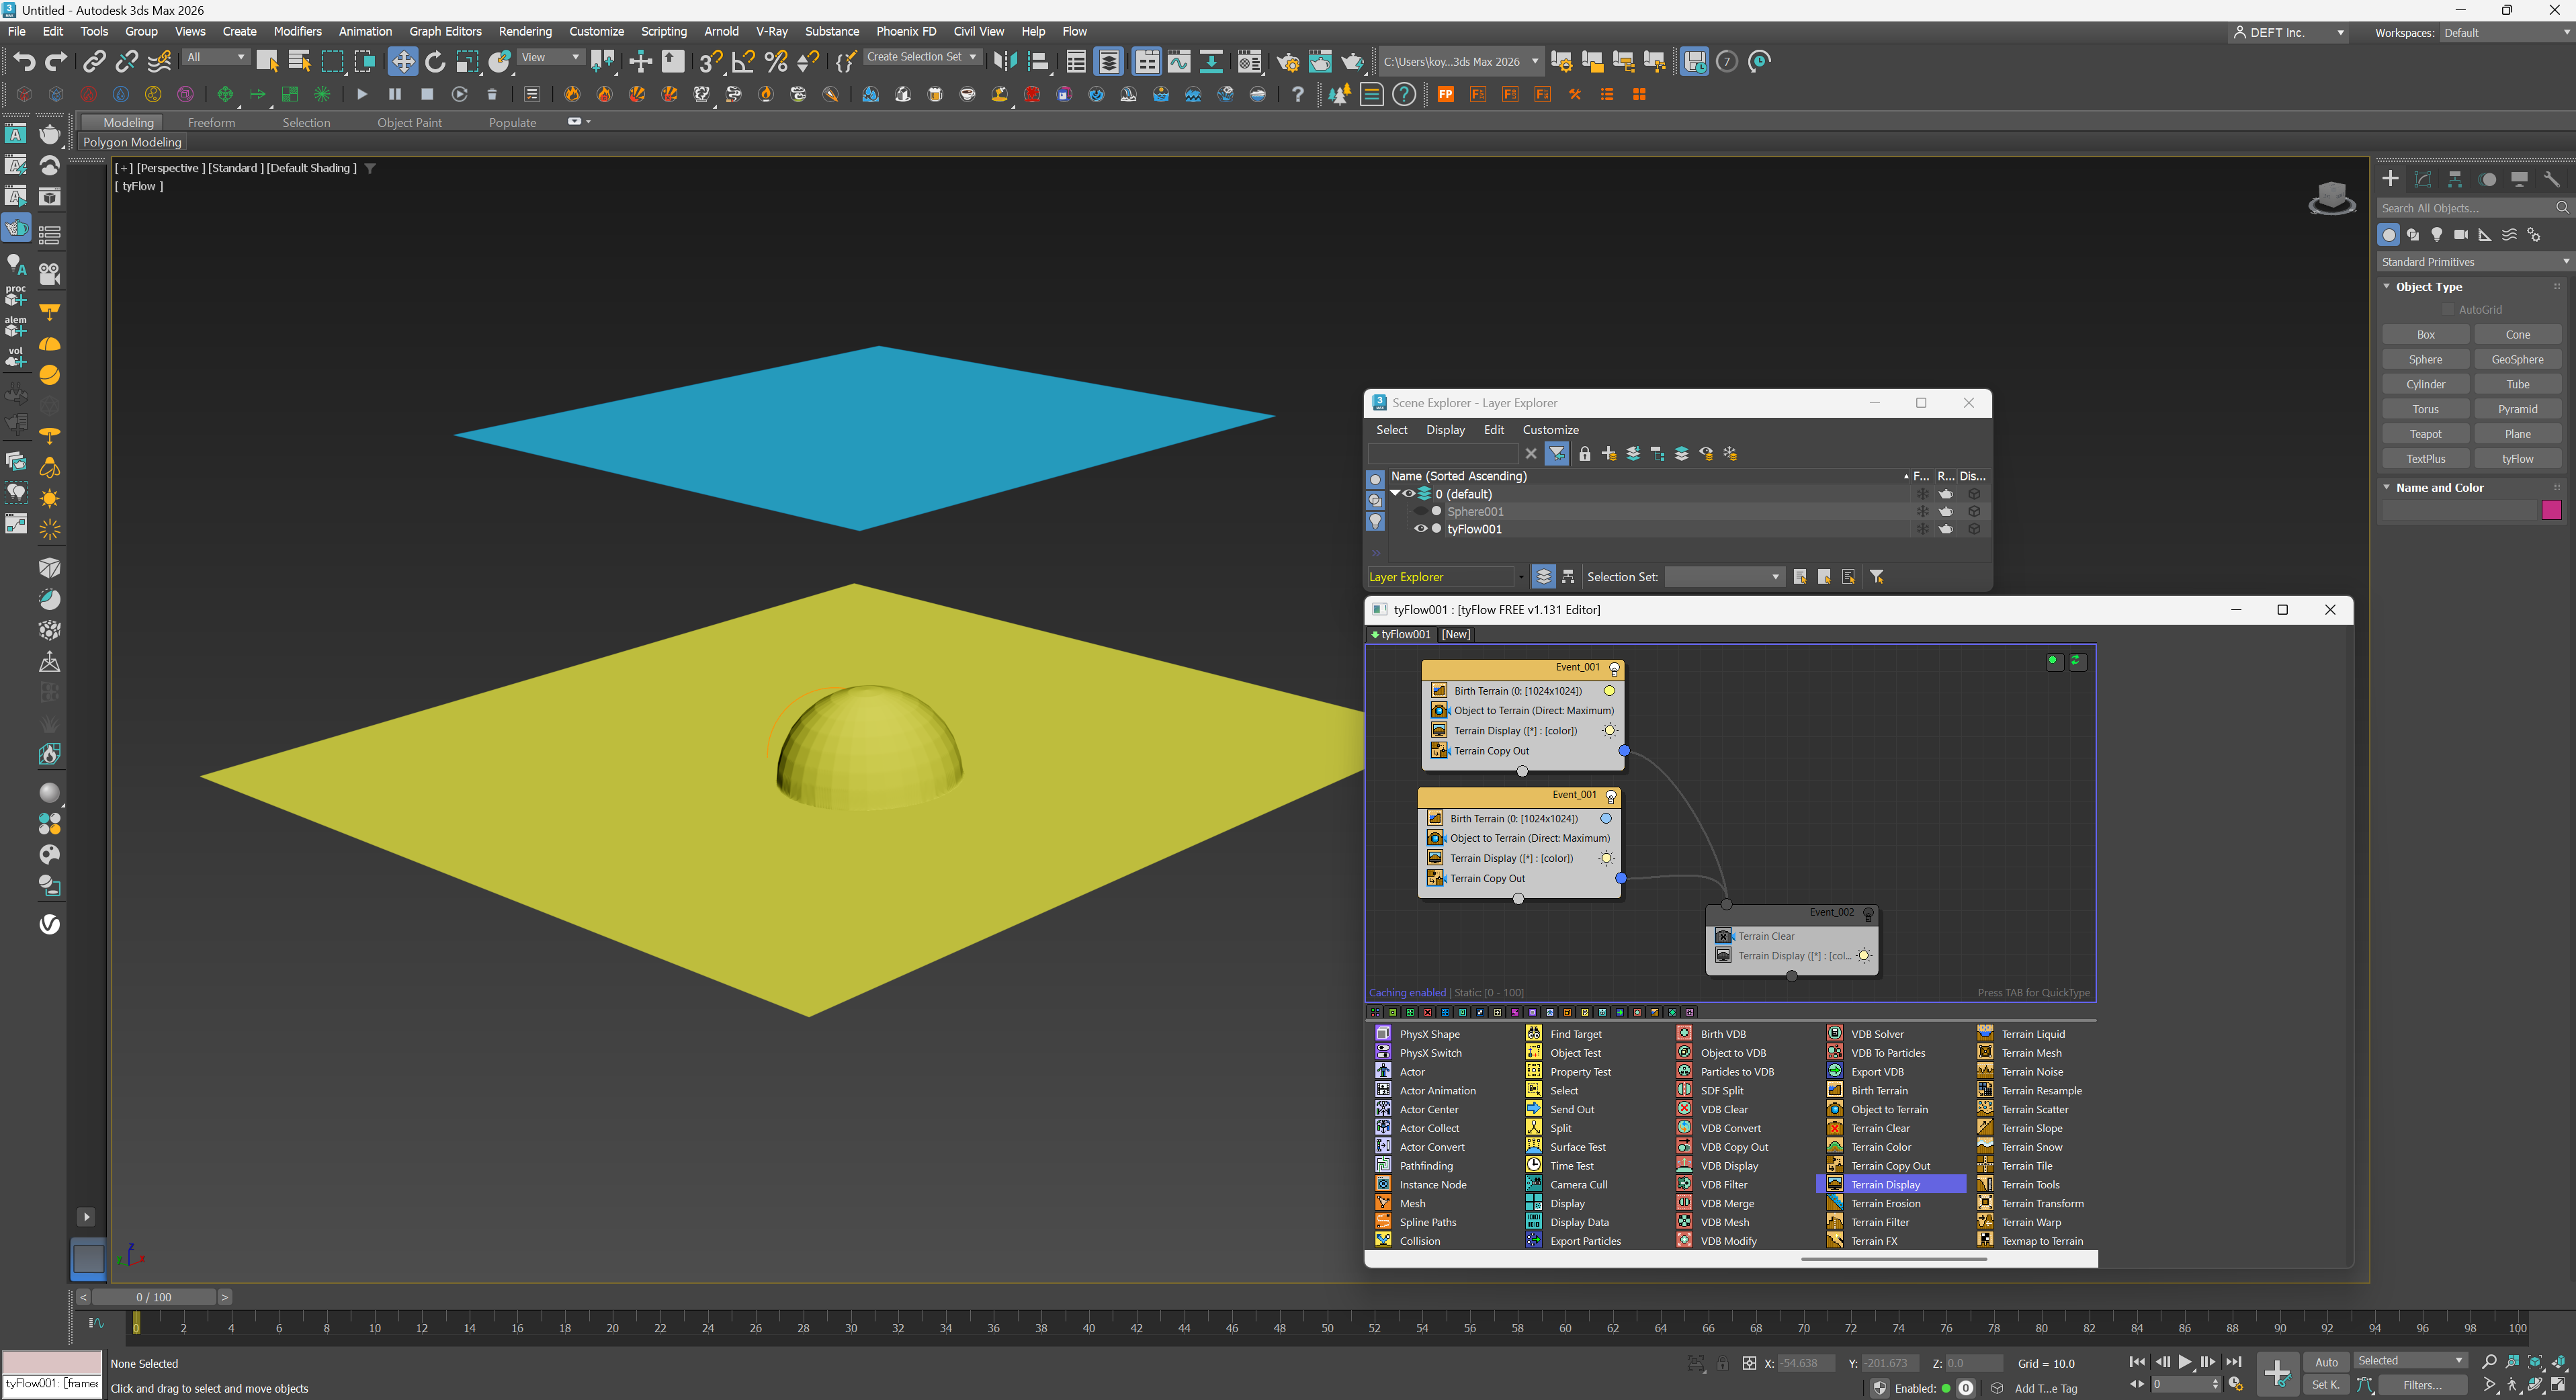Enable the AutoGrid checkbox

point(2449,310)
